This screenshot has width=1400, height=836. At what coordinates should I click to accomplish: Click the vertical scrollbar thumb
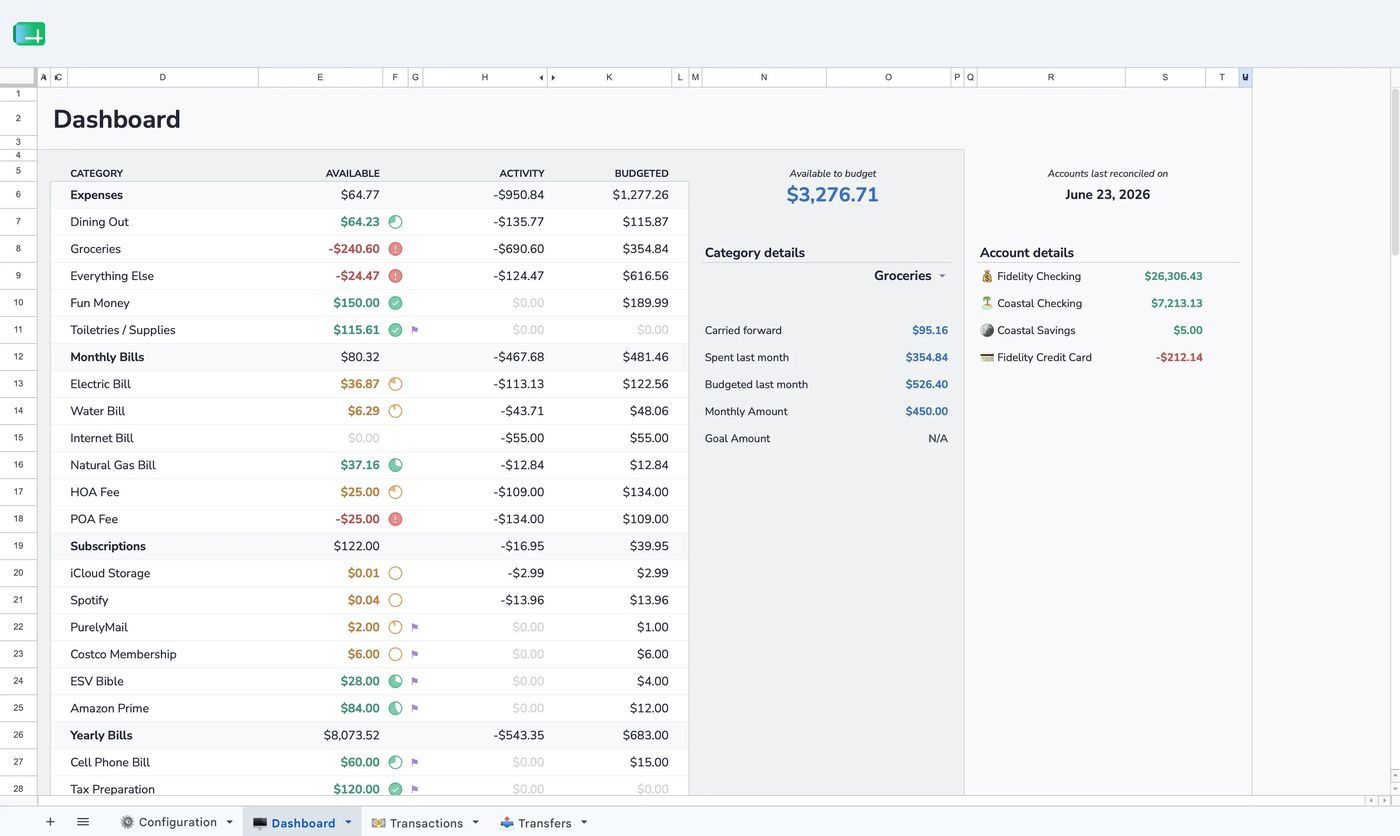click(x=1394, y=170)
